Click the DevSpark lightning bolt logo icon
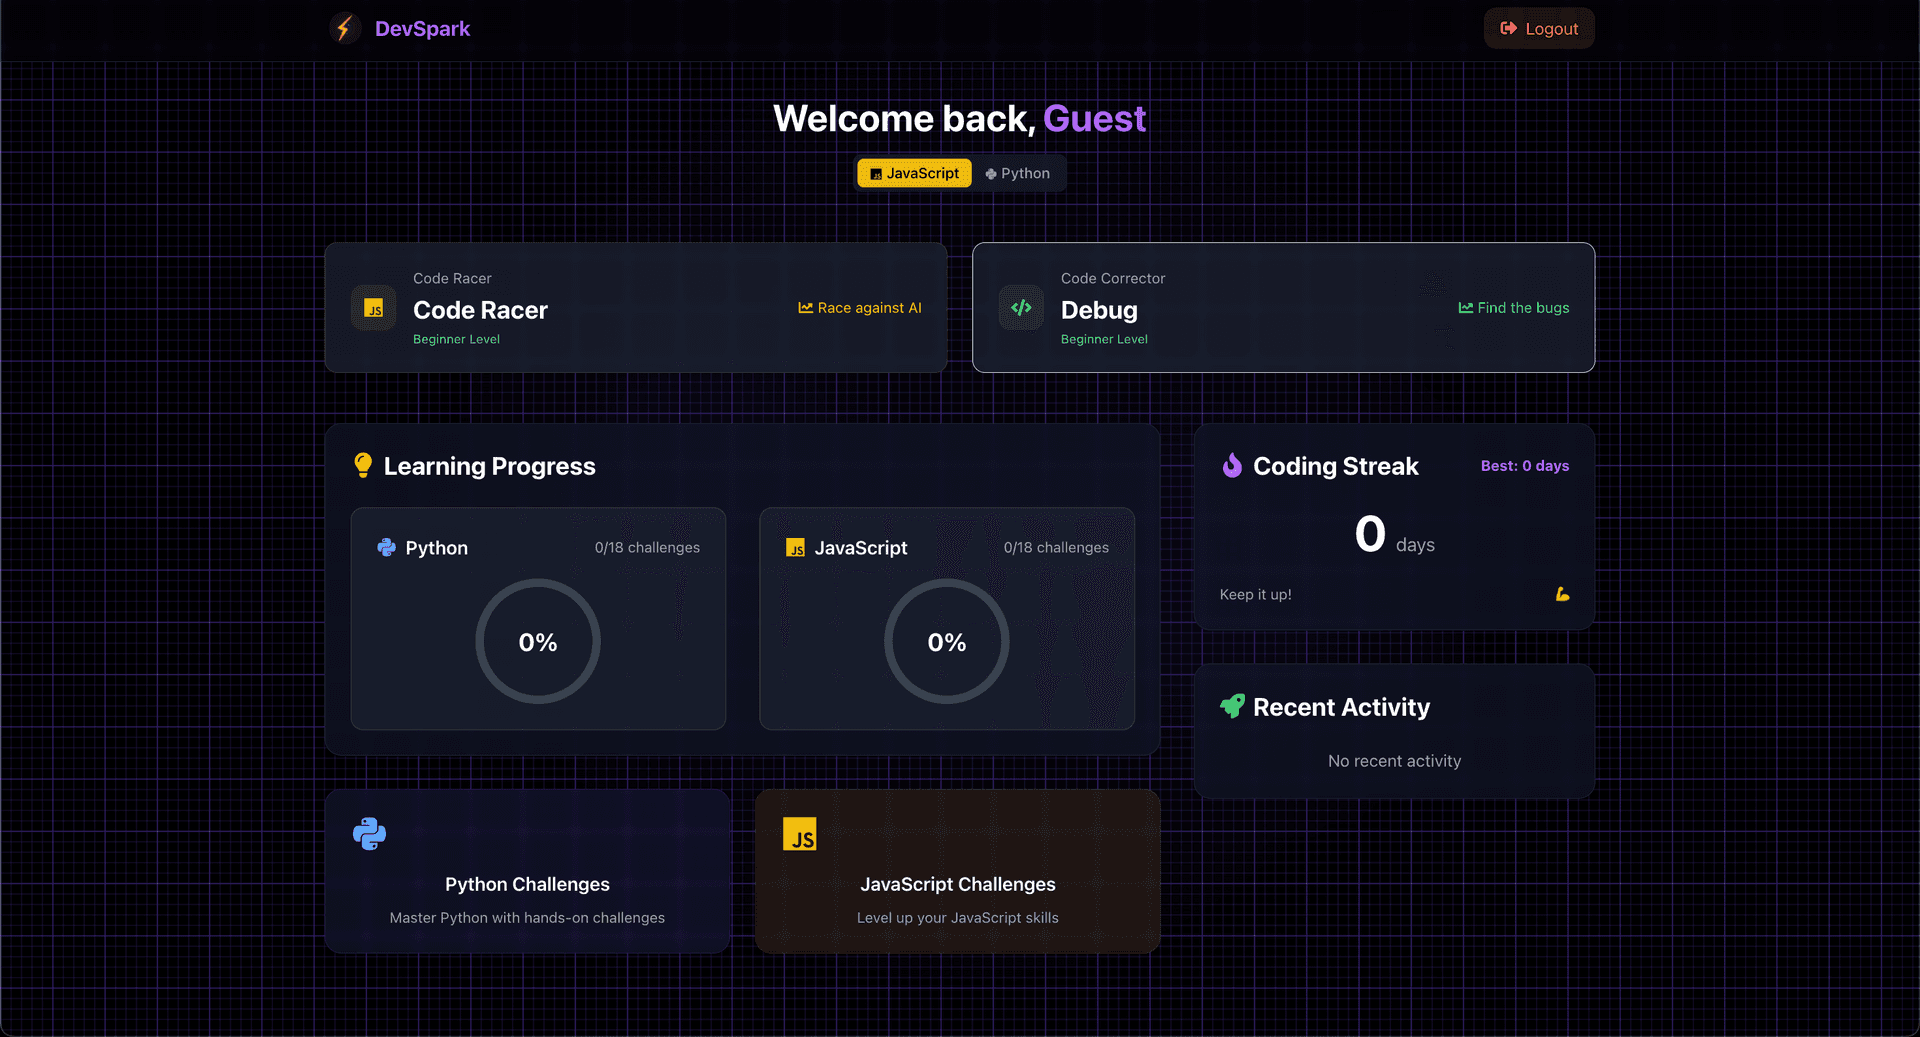This screenshot has width=1920, height=1037. click(345, 28)
